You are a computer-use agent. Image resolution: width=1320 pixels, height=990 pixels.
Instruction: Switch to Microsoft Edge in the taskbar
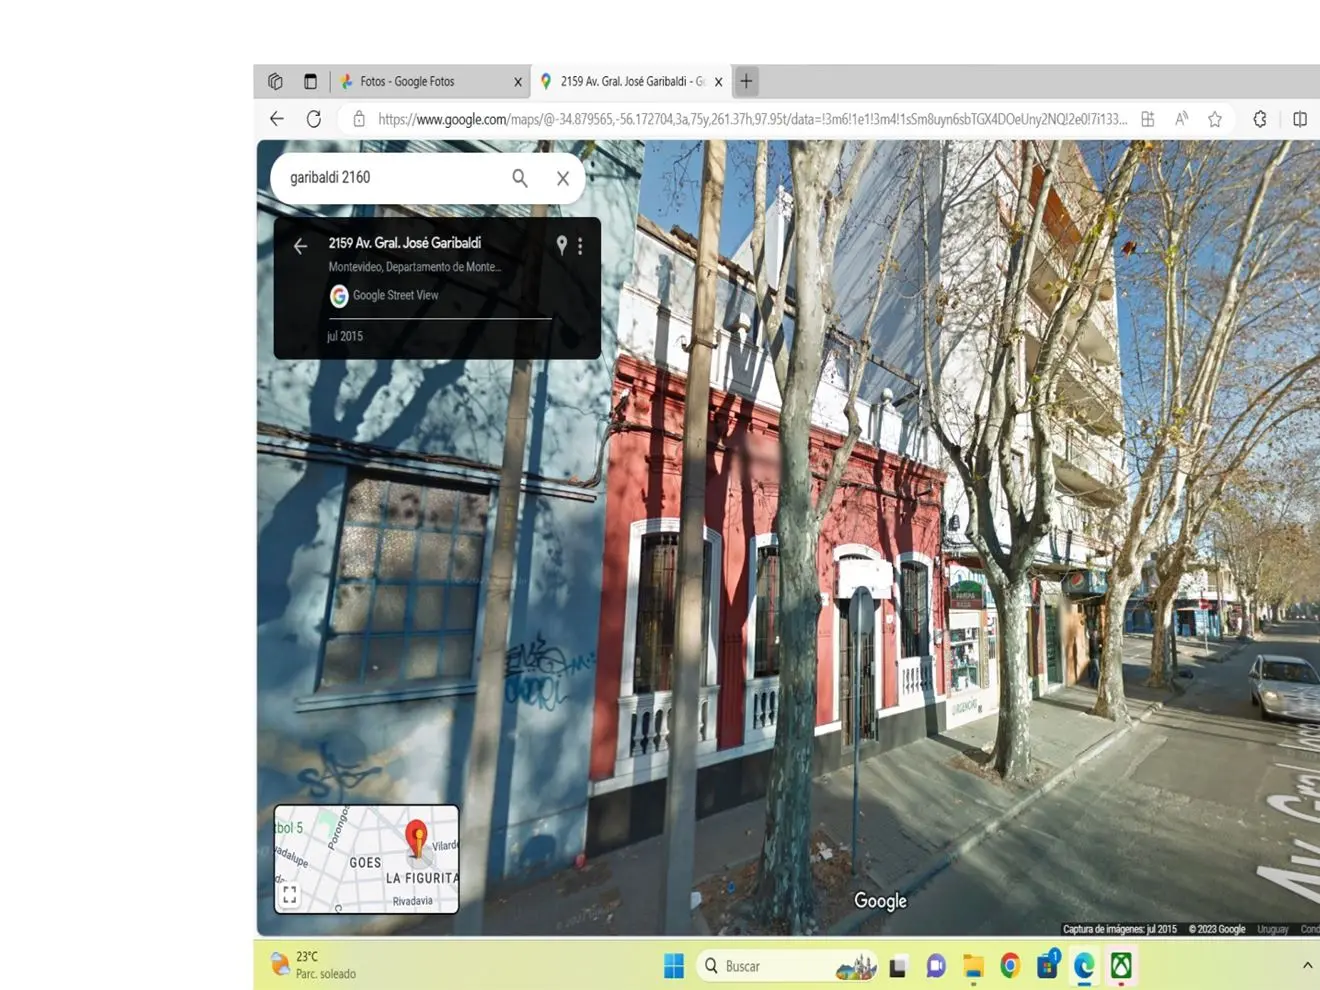tap(1084, 966)
